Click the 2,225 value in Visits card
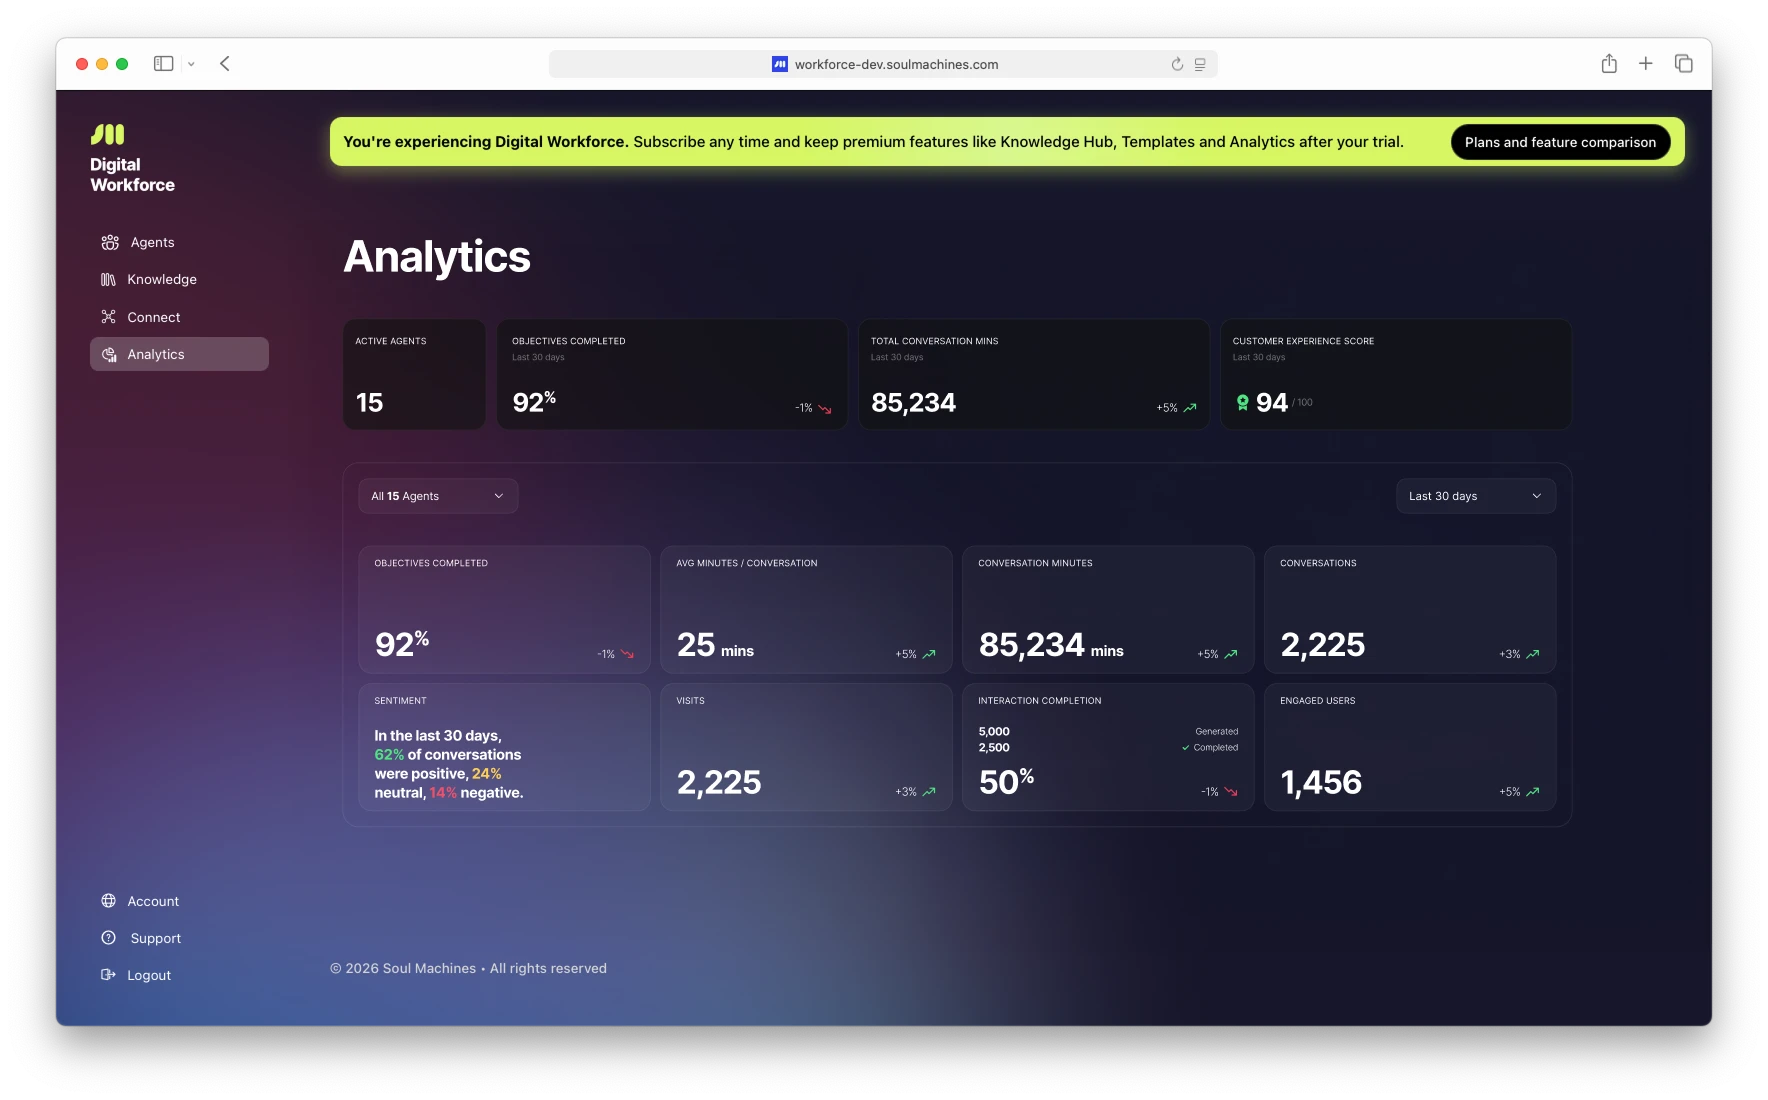Viewport: 1768px width, 1100px height. (x=719, y=782)
